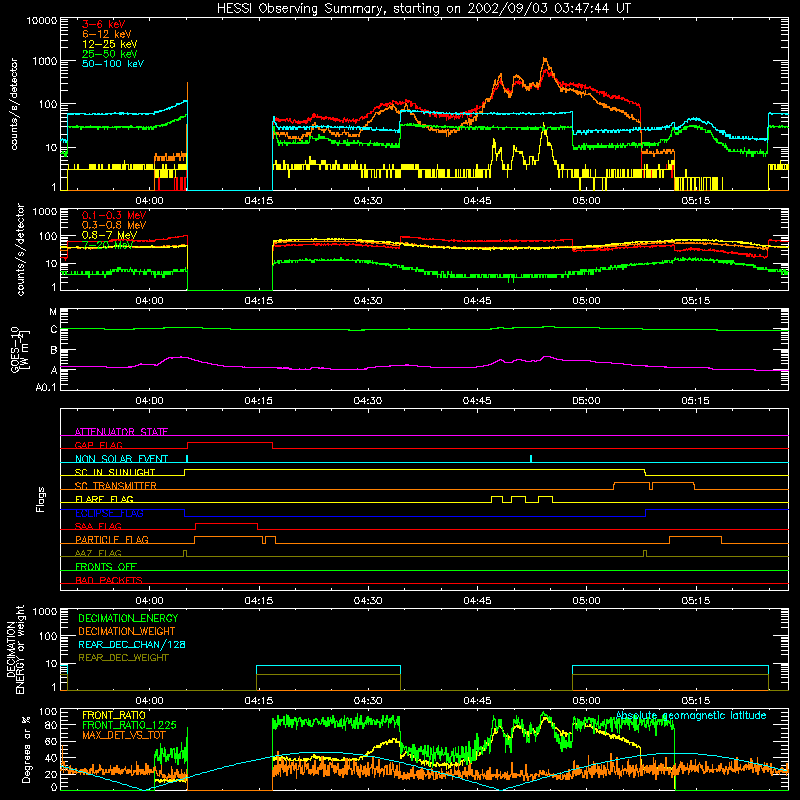This screenshot has width=800, height=800.
Task: Click the "0.8-7 MeV" legend entry
Action: pyautogui.click(x=109, y=235)
